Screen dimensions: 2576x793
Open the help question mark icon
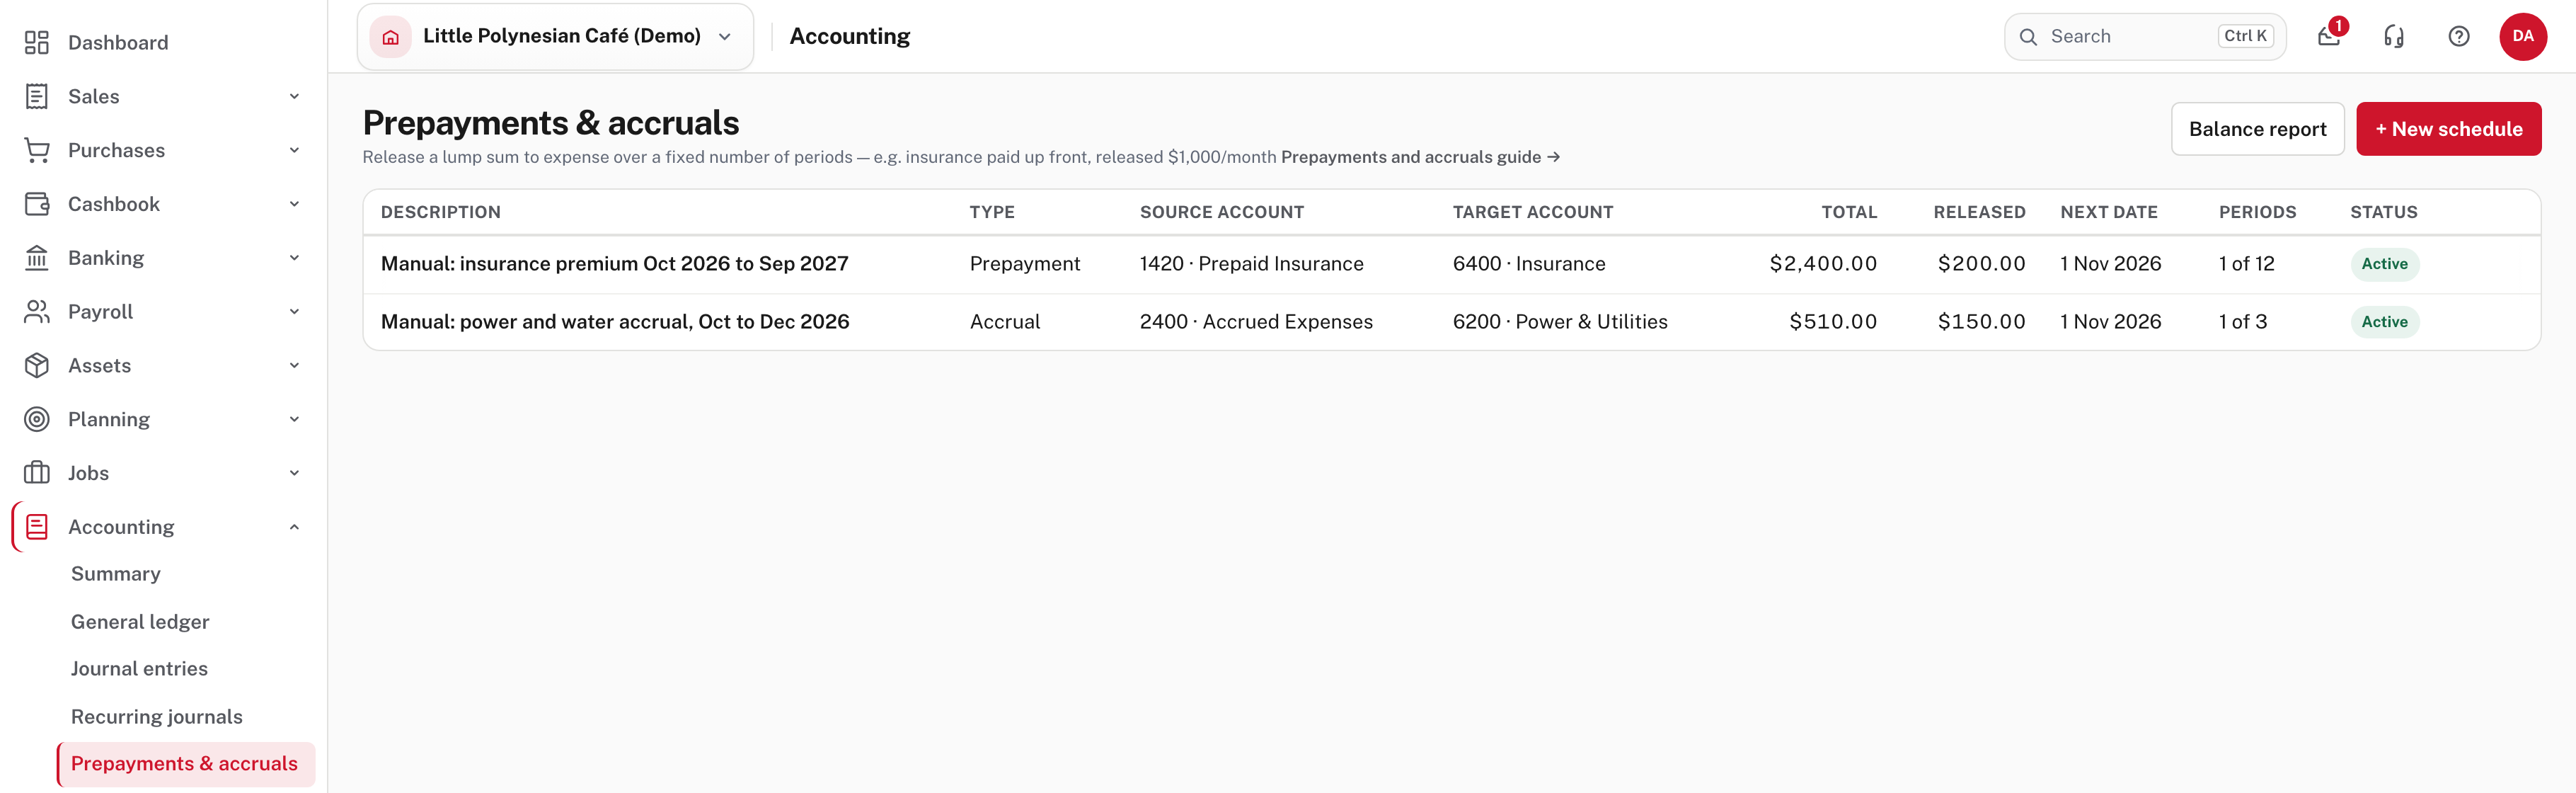2459,37
